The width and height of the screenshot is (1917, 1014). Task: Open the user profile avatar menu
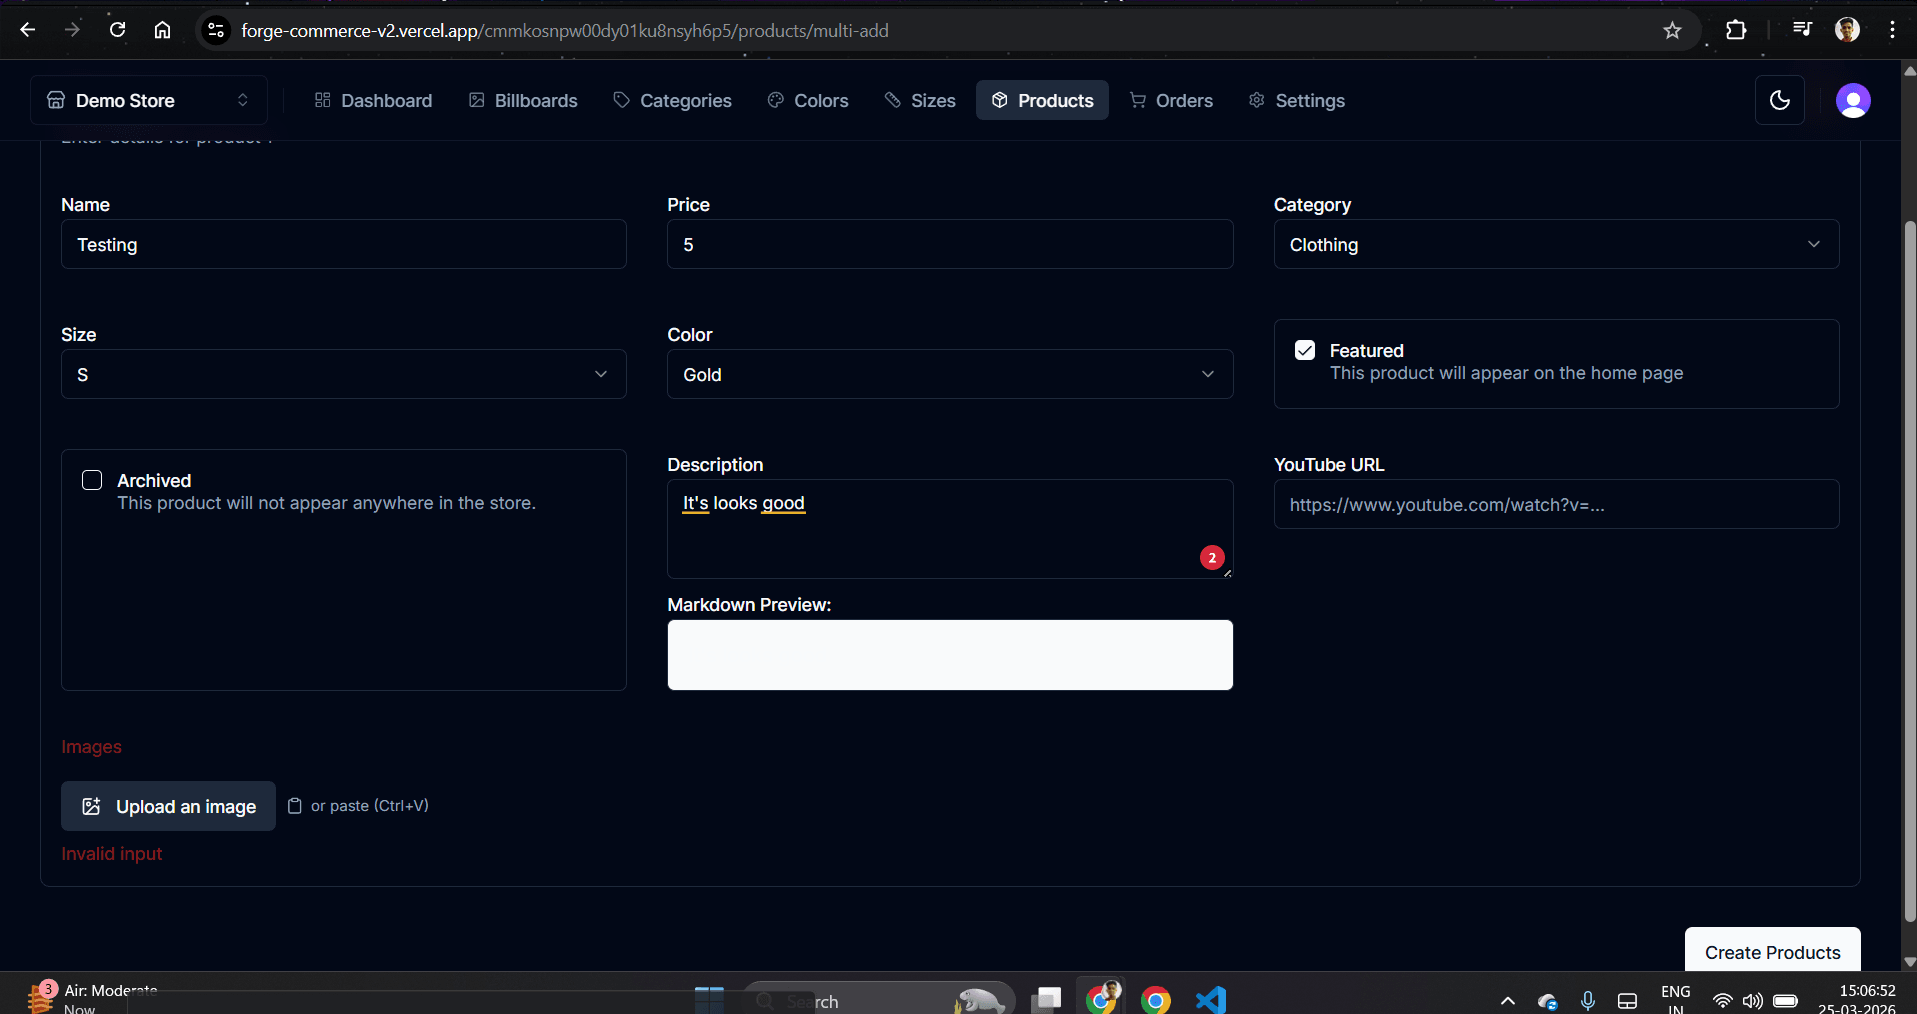pos(1852,100)
